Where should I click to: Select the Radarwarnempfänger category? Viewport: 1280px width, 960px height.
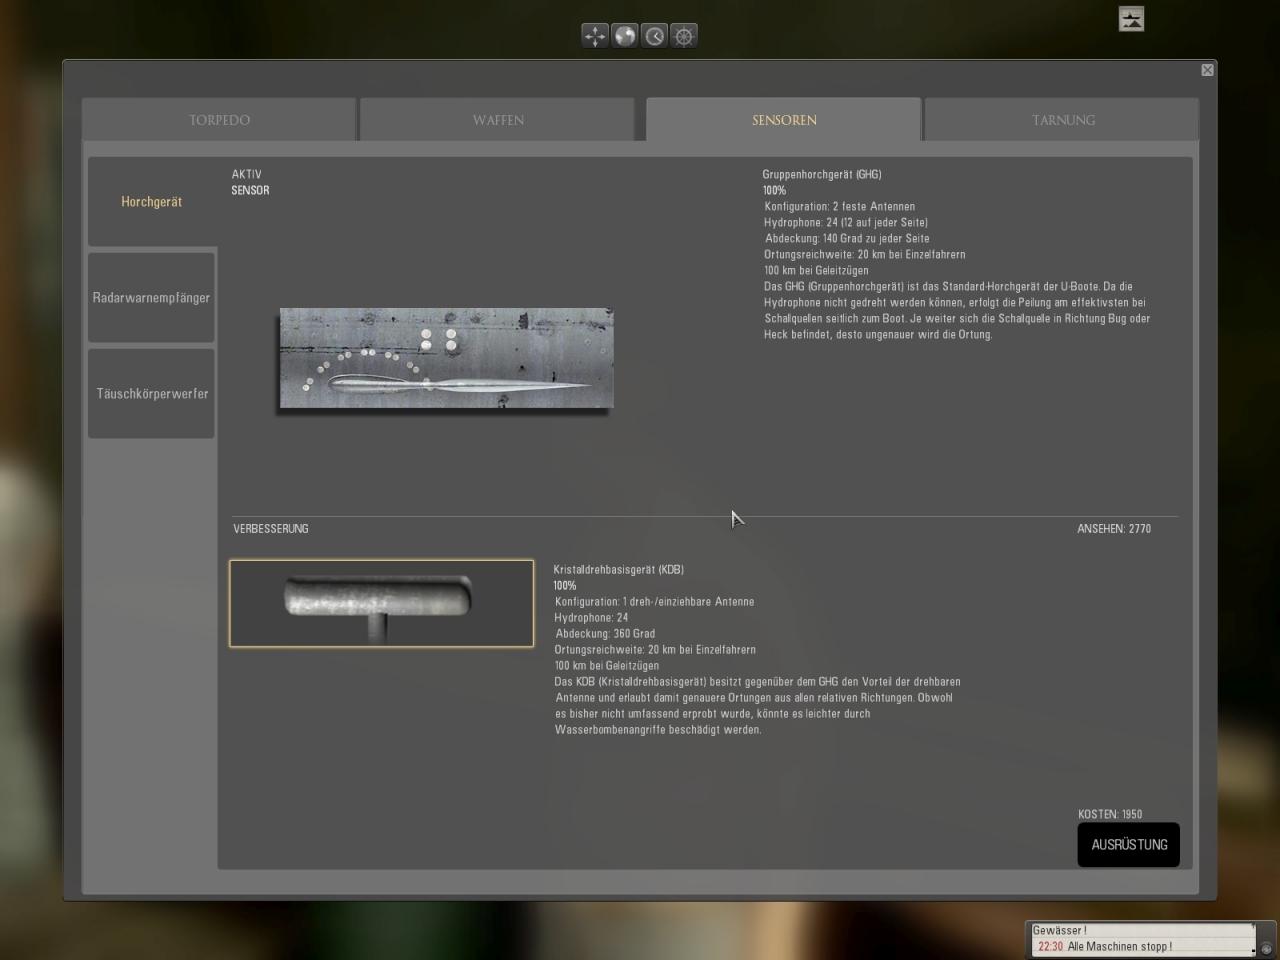tap(152, 298)
